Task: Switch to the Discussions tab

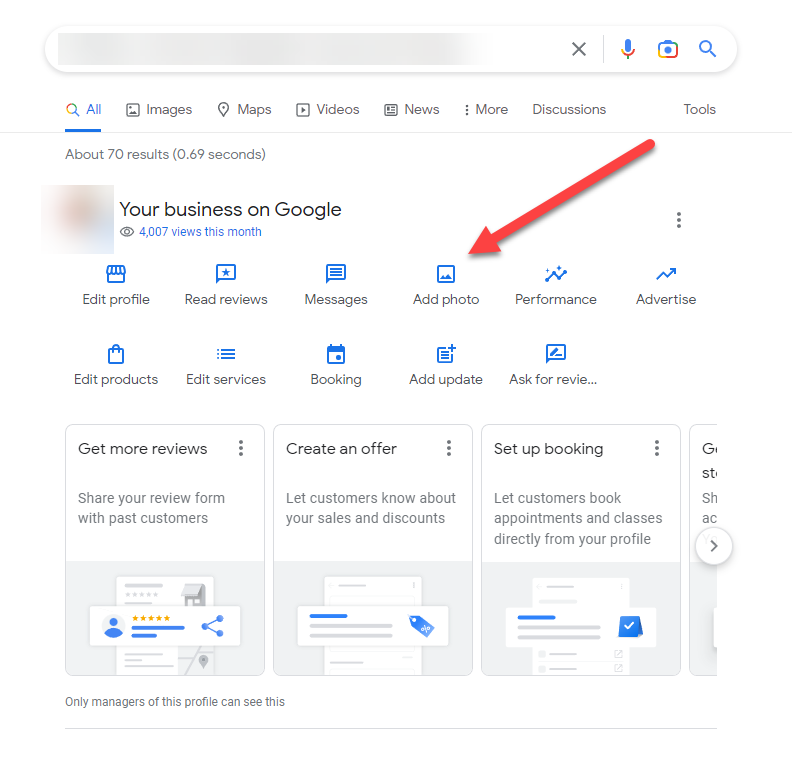Action: coord(569,110)
